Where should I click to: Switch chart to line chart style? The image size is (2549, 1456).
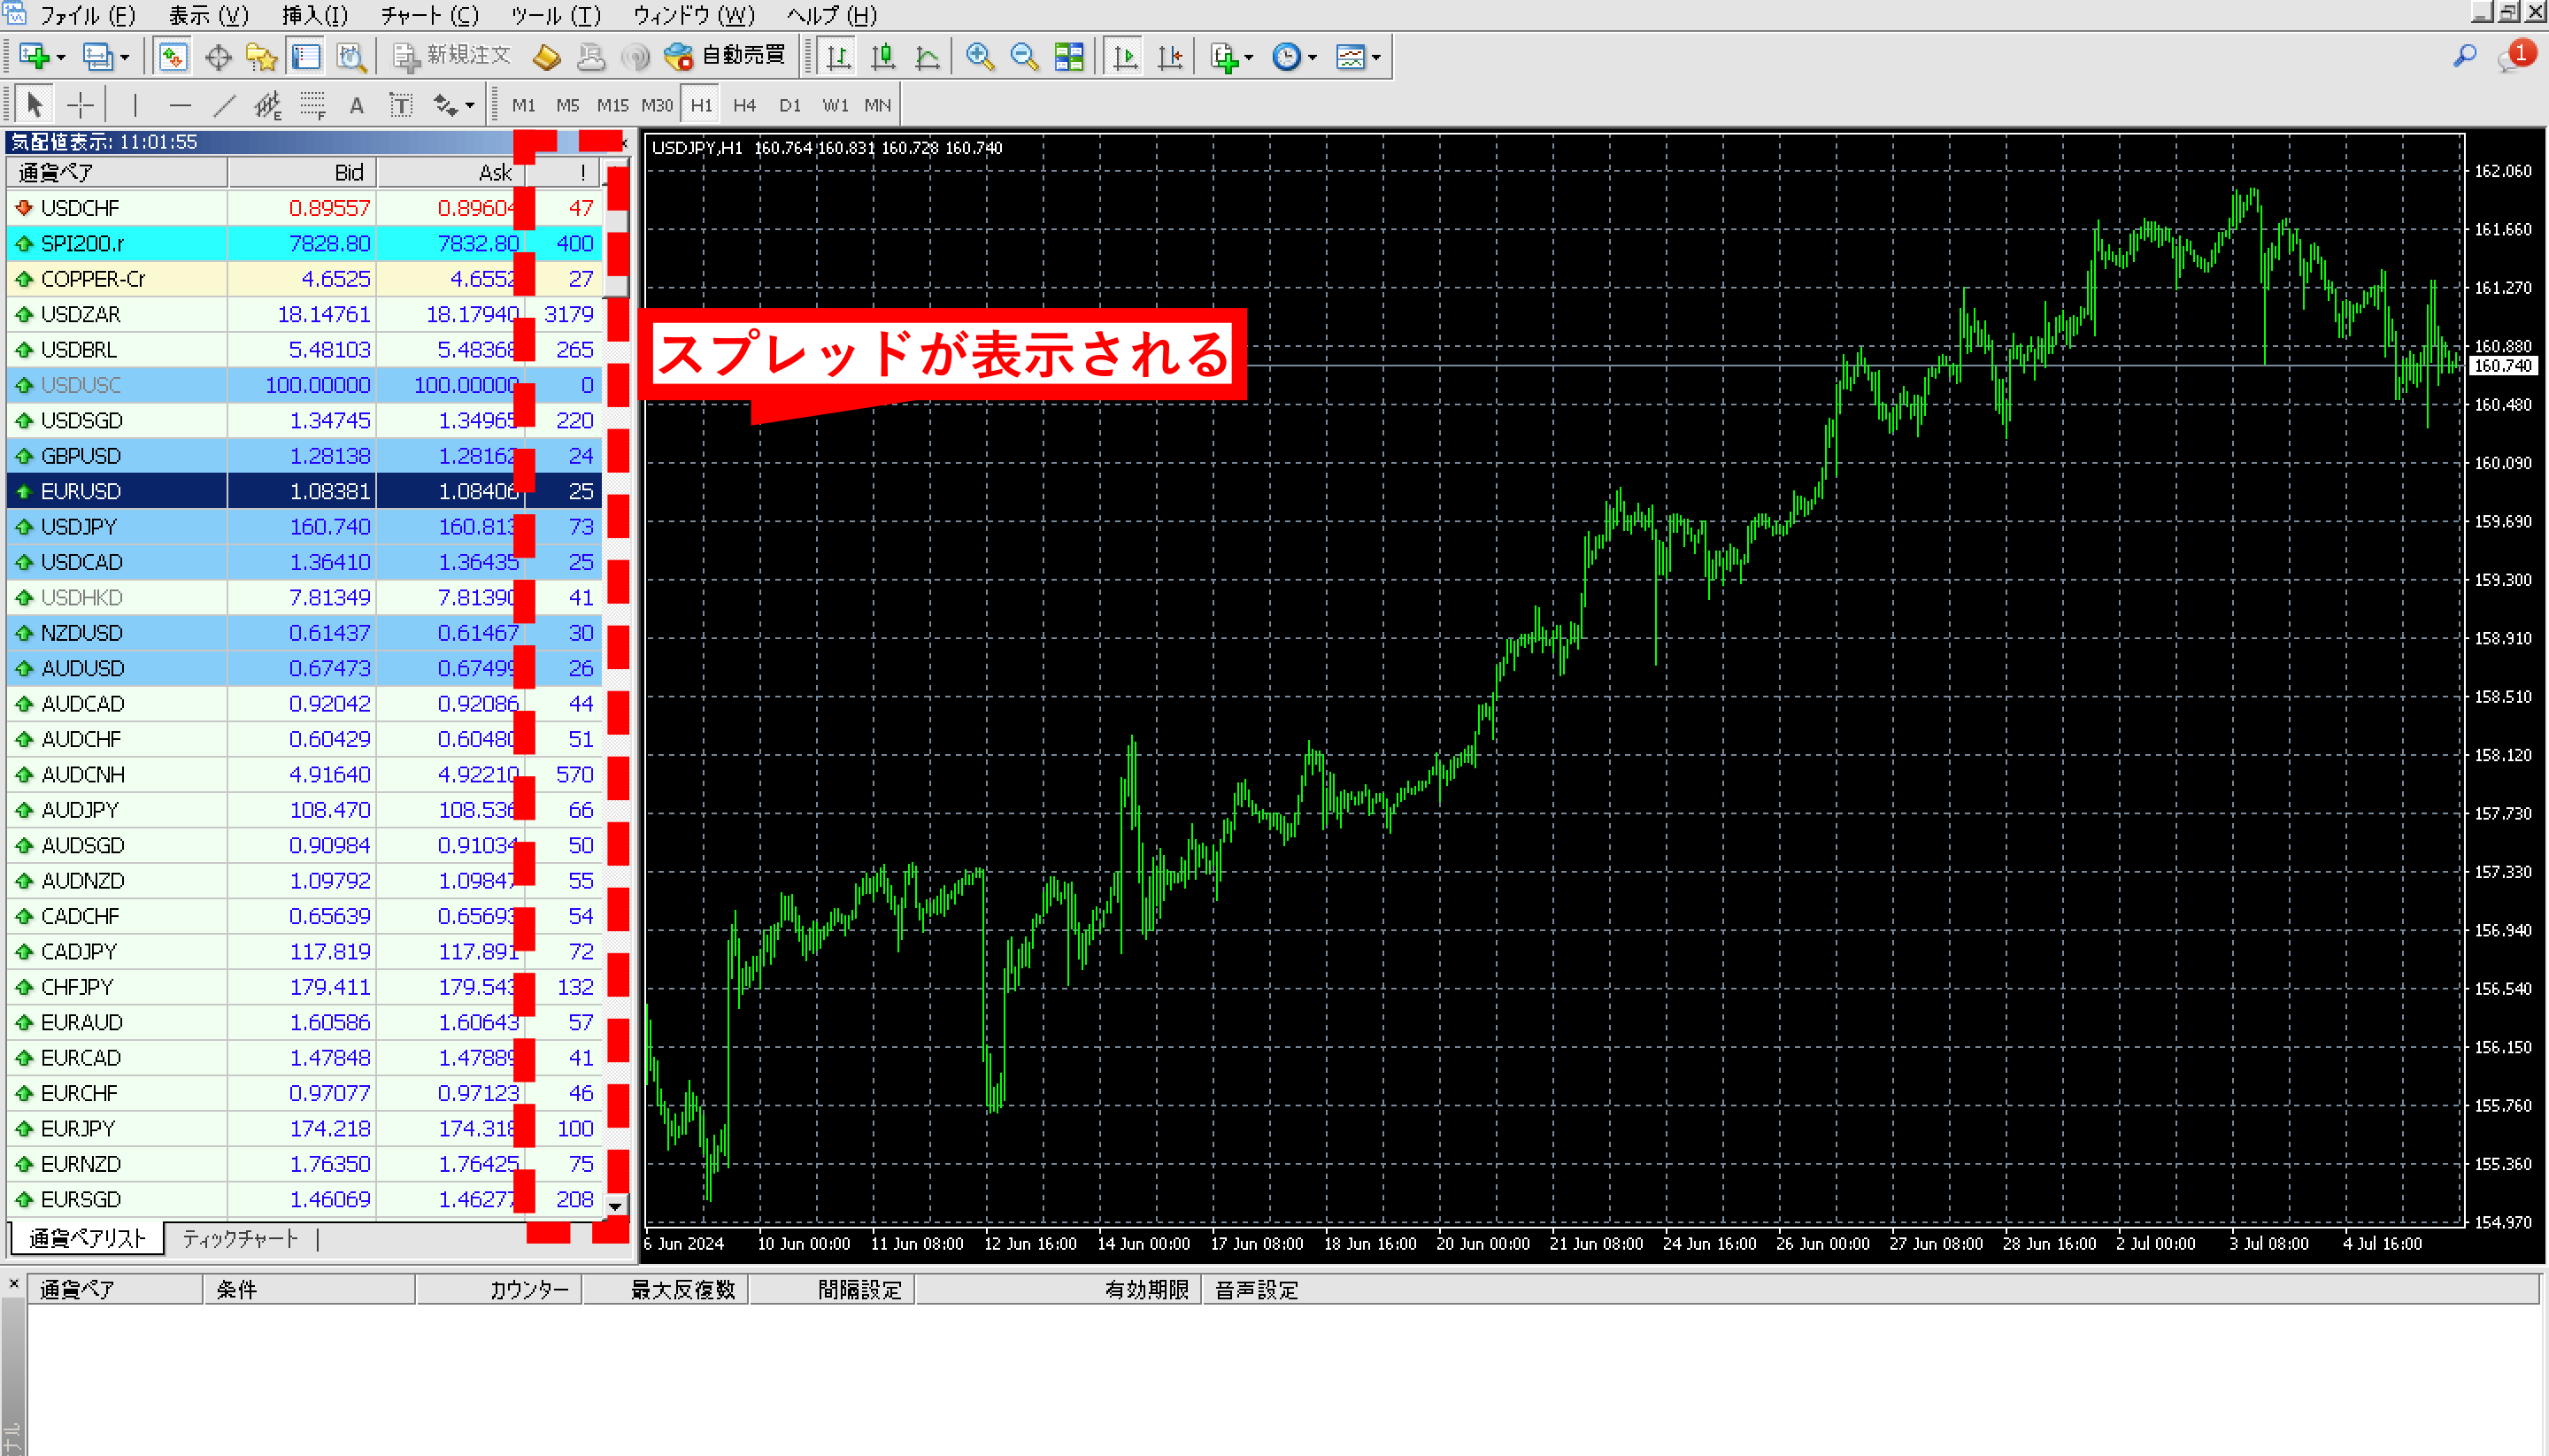[927, 57]
